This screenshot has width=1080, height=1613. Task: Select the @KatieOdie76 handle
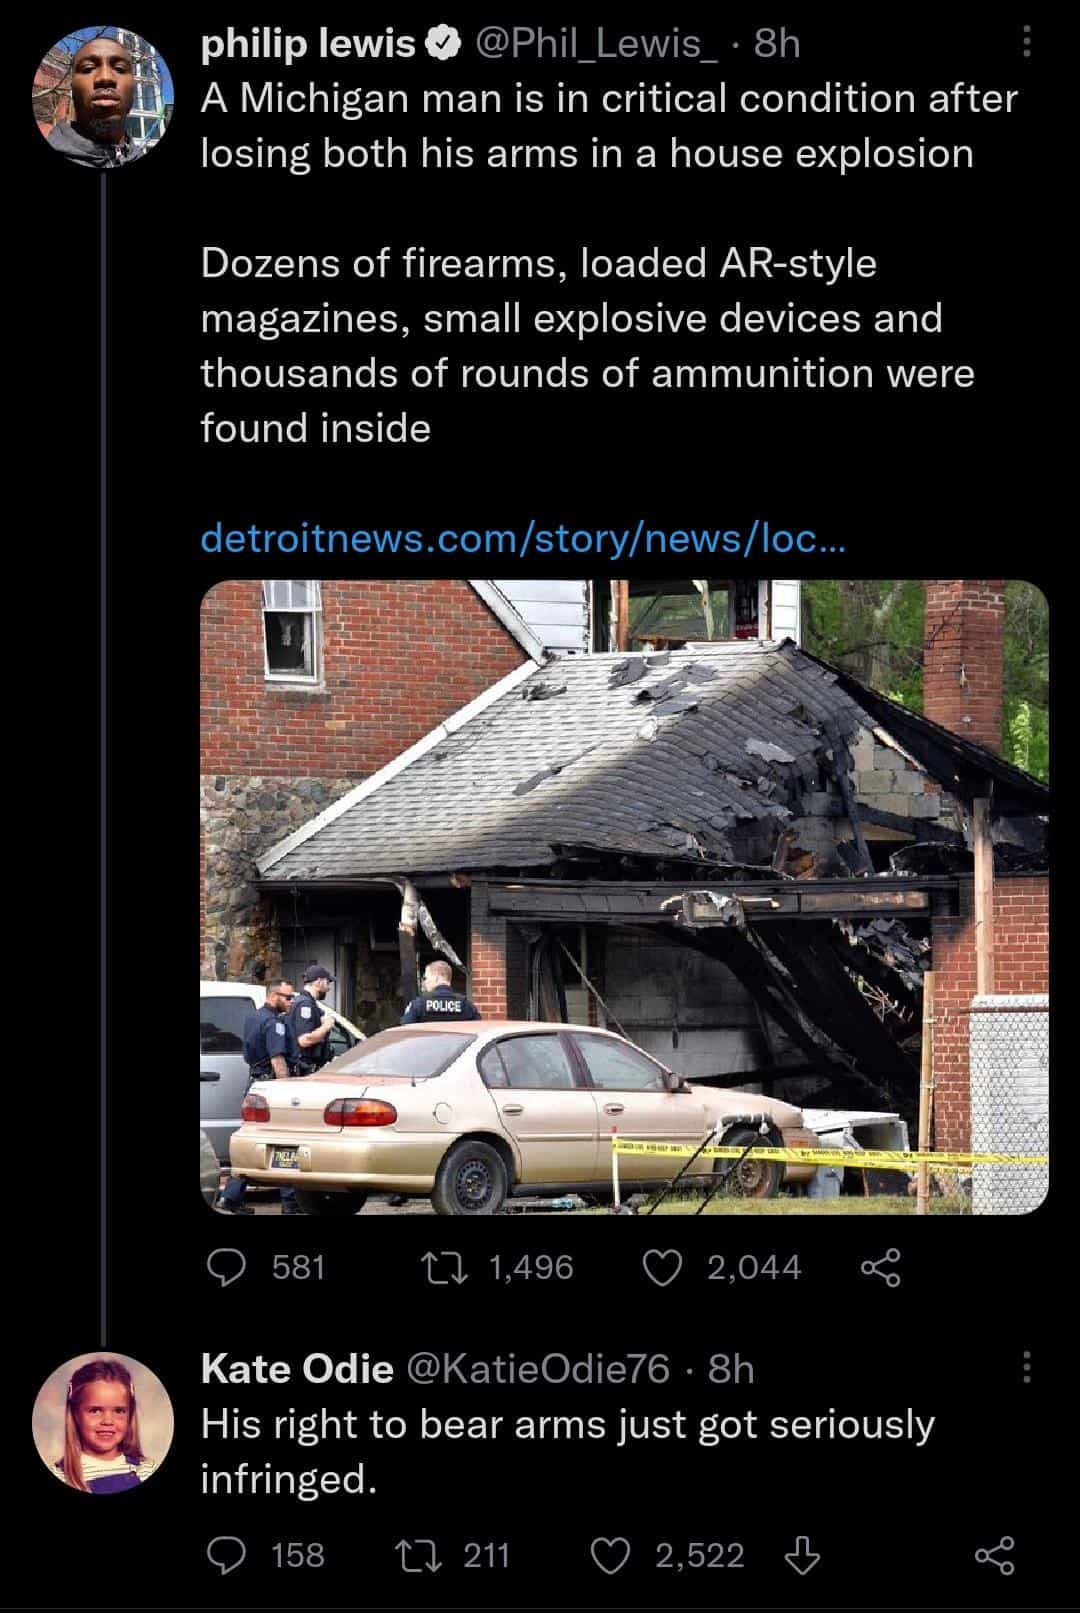[x=537, y=1368]
